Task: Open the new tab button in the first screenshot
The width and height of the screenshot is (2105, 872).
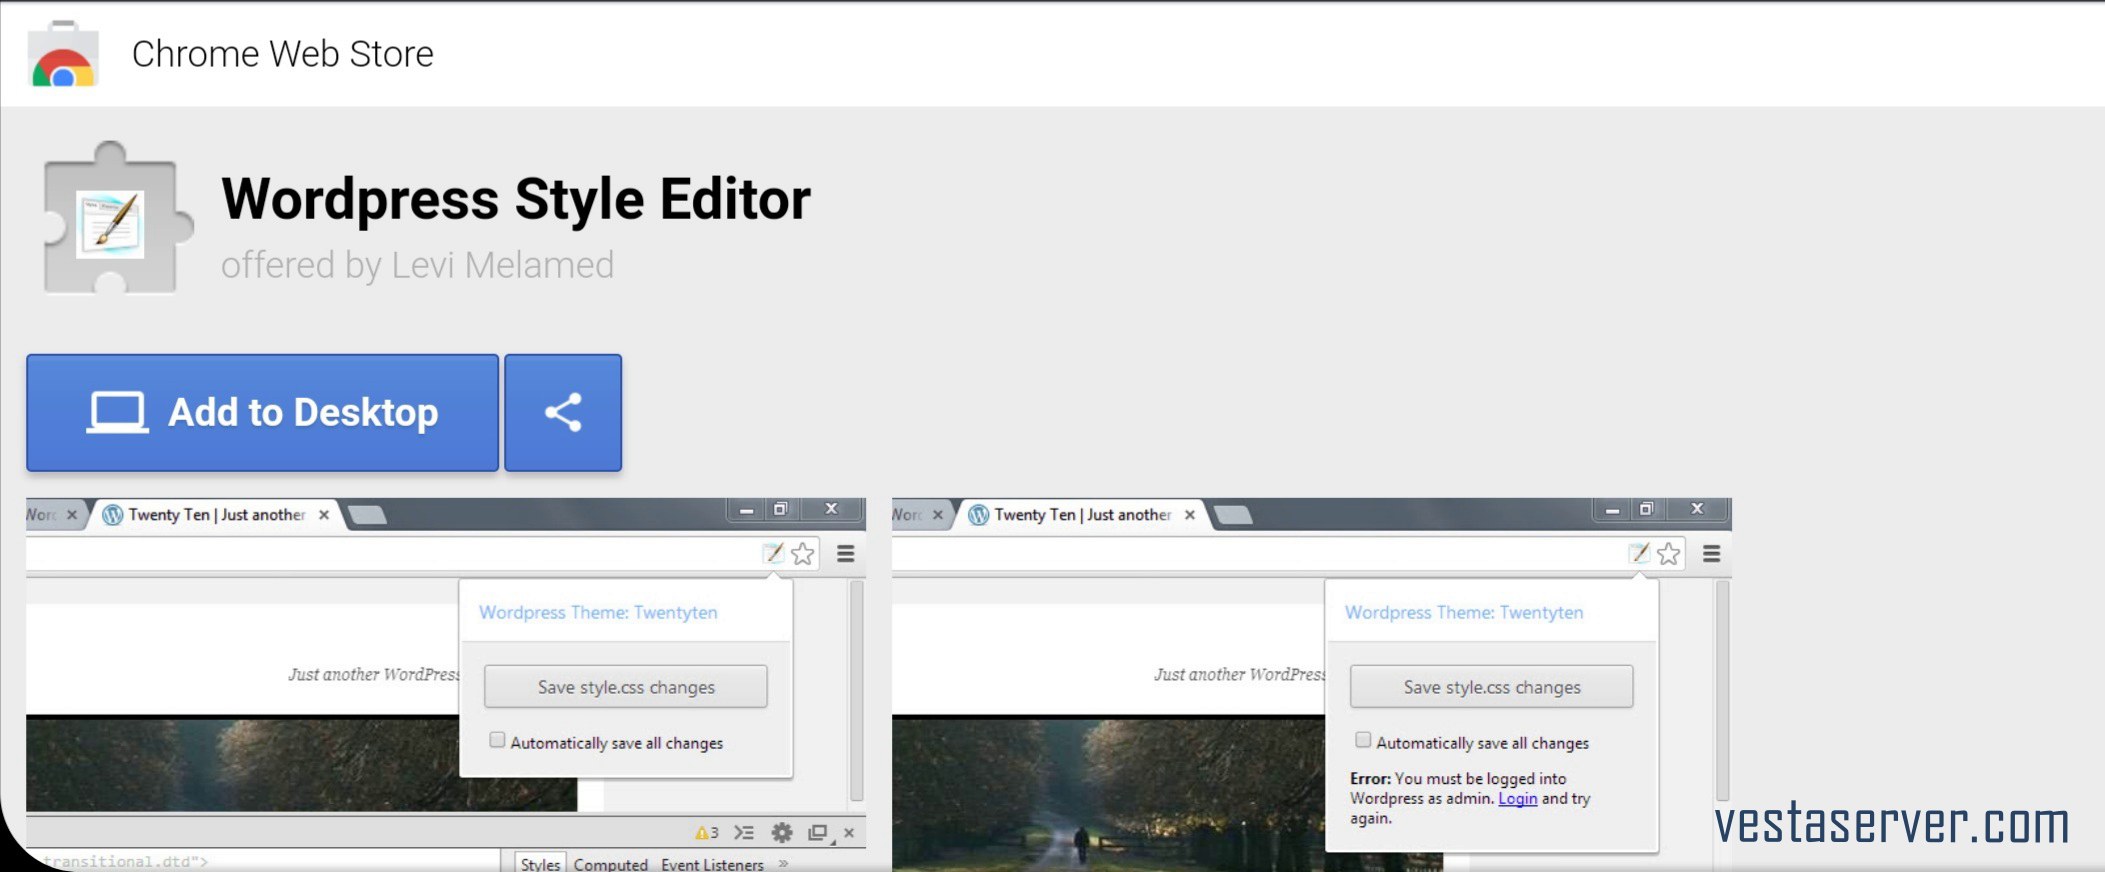Action: click(367, 515)
